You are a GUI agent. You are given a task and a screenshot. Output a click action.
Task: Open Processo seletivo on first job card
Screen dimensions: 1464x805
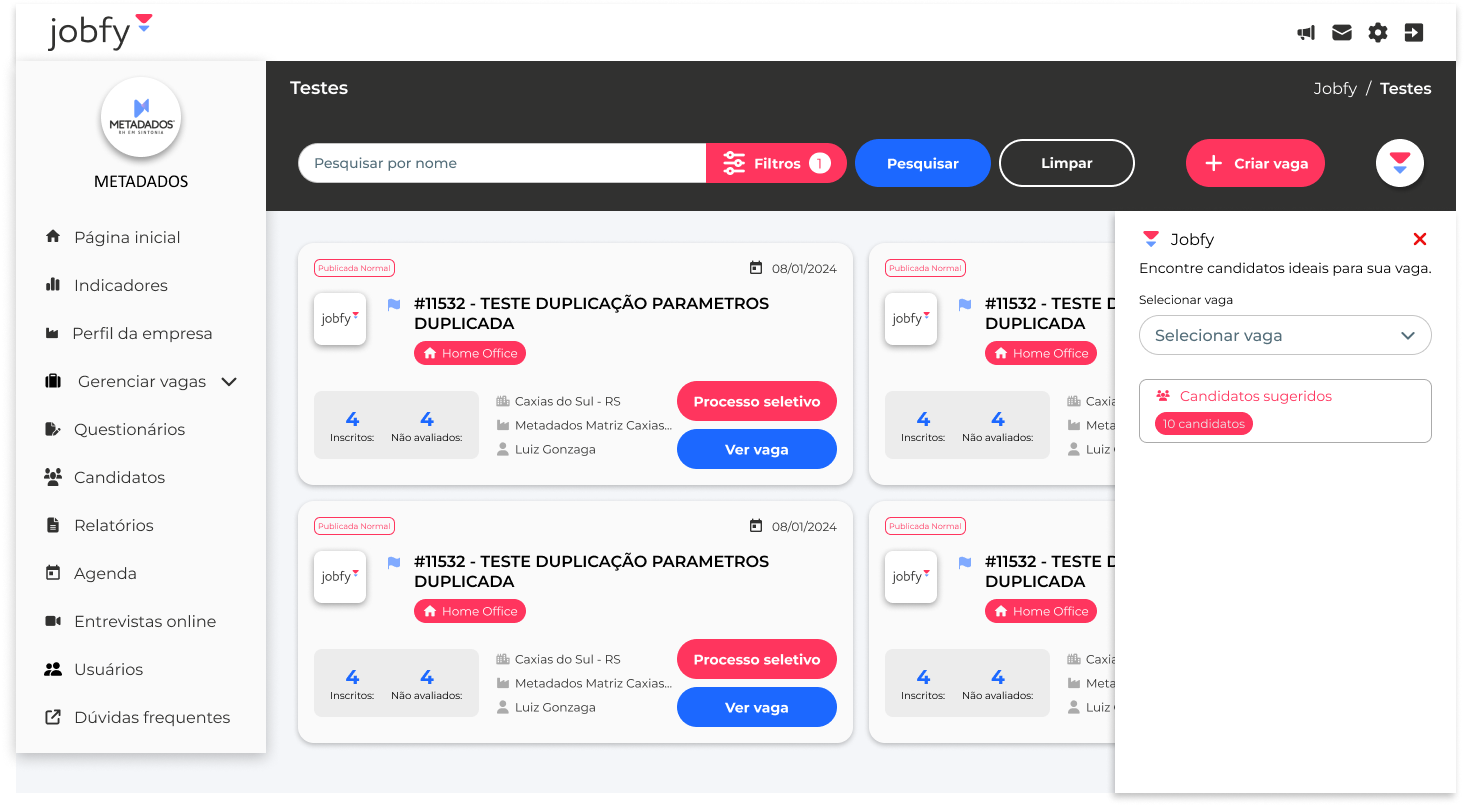click(756, 401)
